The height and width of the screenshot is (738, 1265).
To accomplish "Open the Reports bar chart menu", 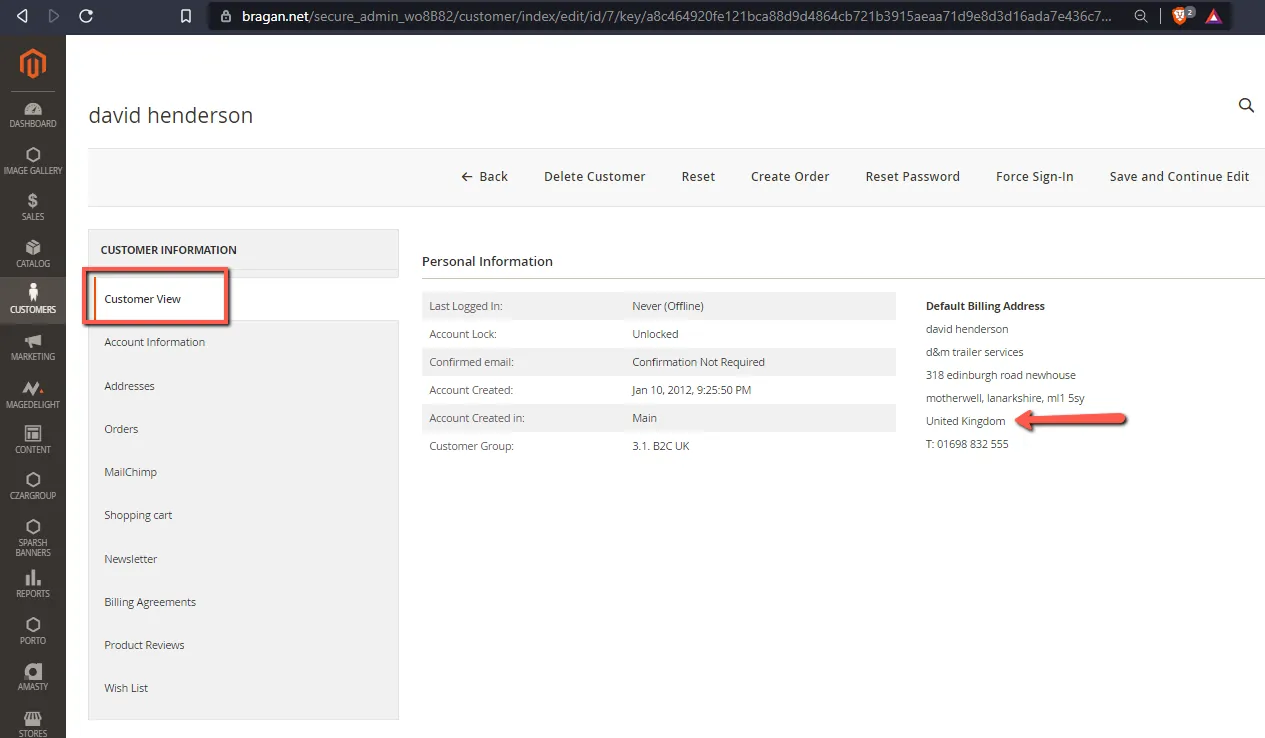I will click(x=33, y=584).
